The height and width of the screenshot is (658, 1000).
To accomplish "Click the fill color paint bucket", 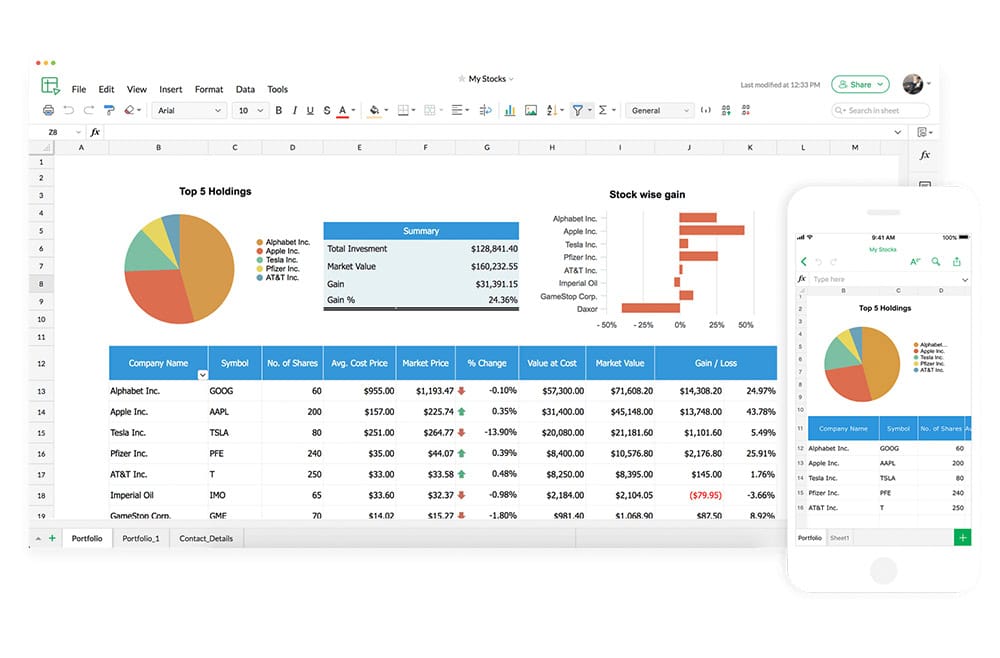I will [374, 111].
